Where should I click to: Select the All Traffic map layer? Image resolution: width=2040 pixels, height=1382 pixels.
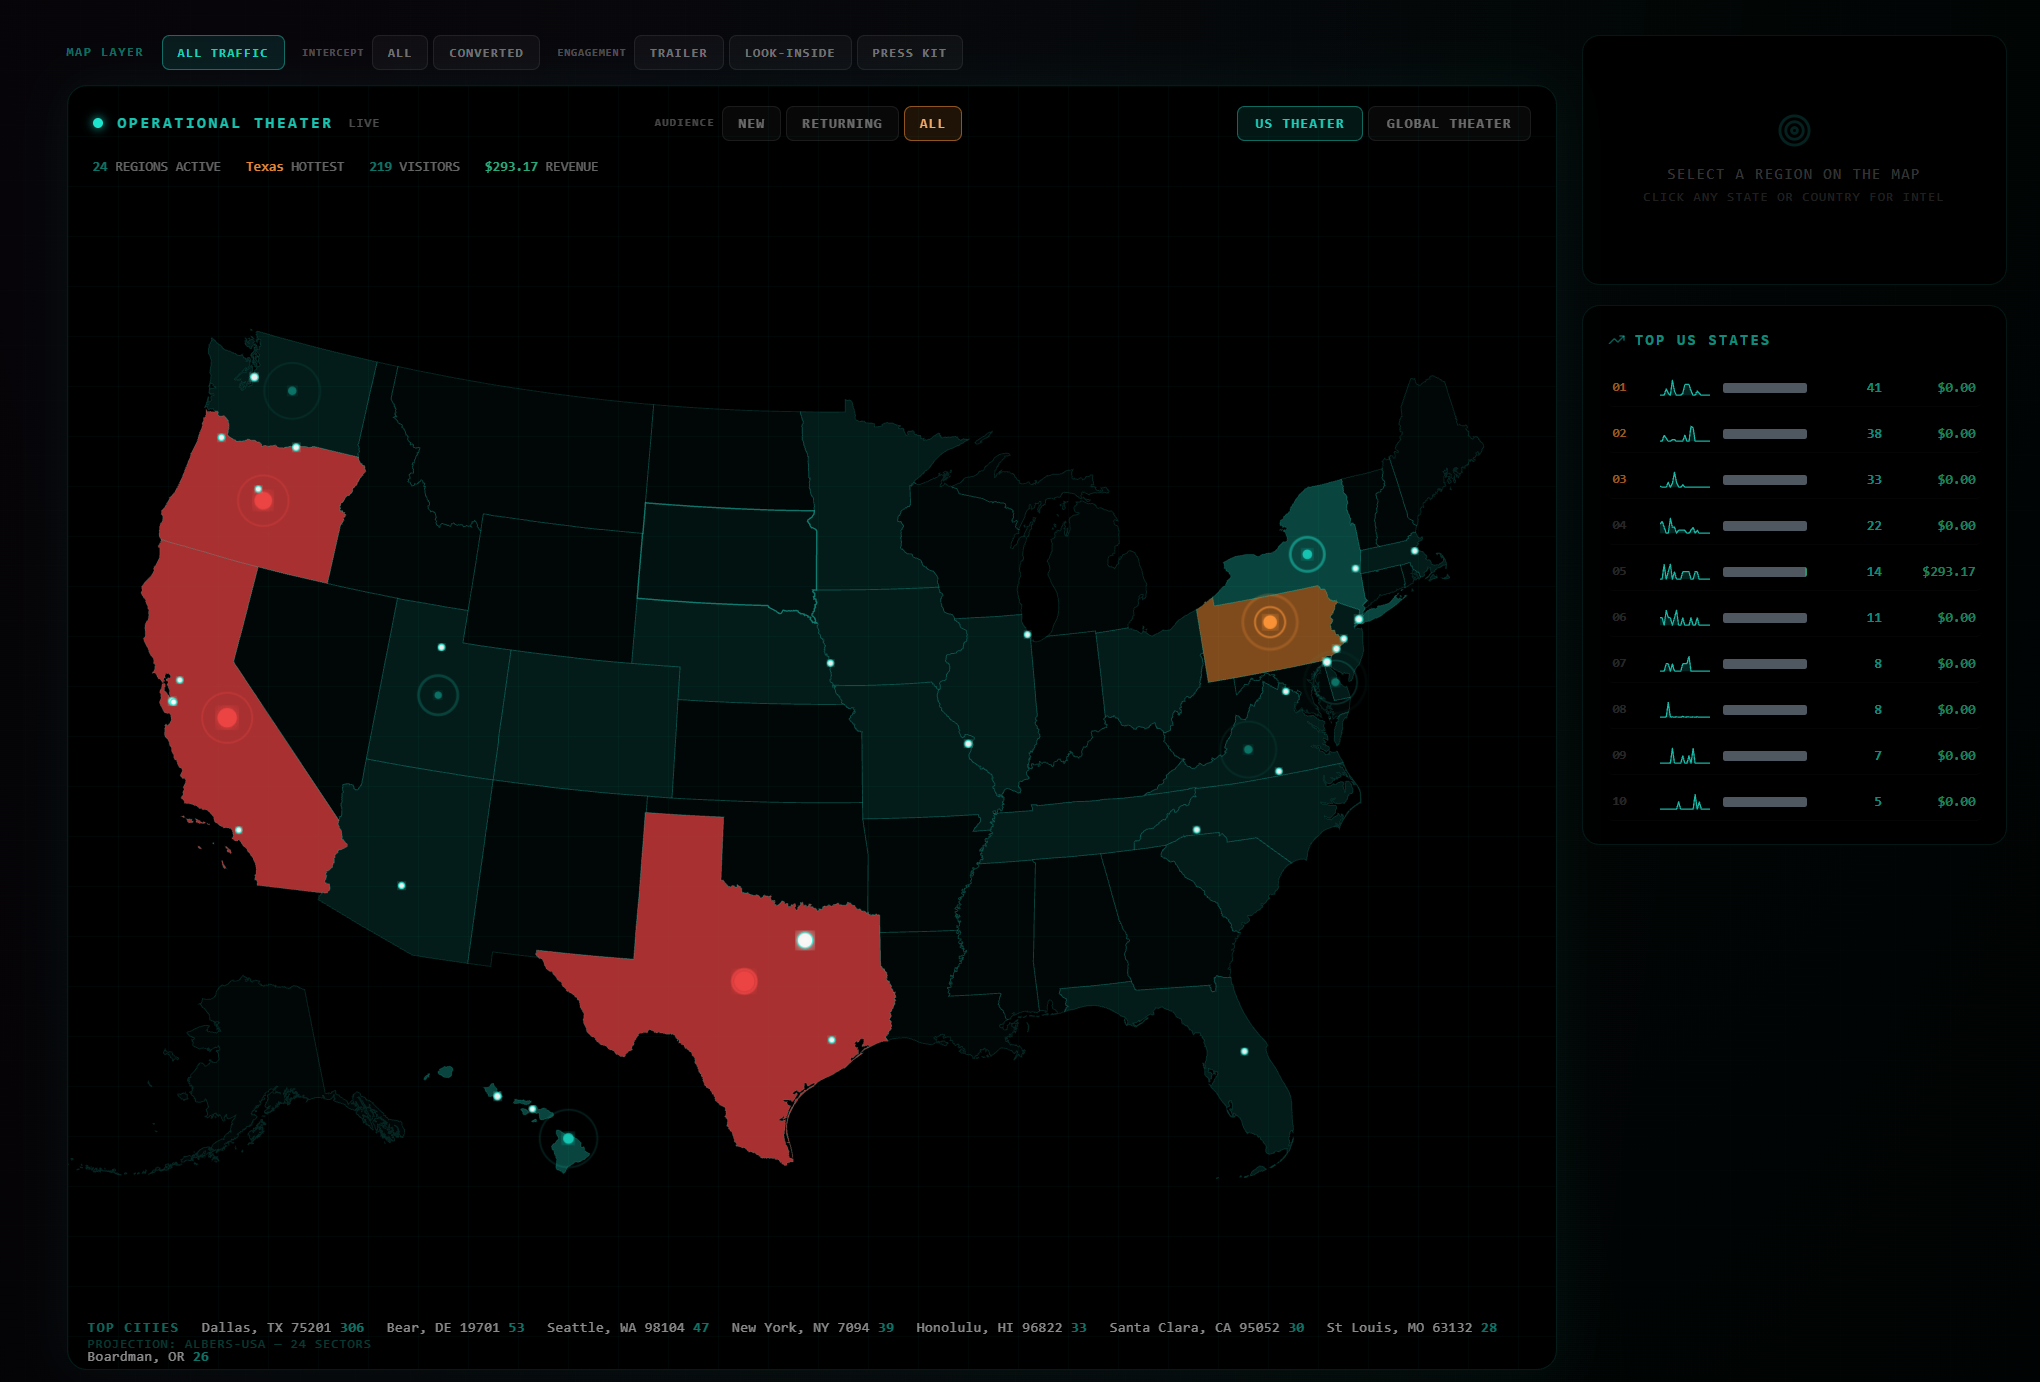tap(223, 53)
